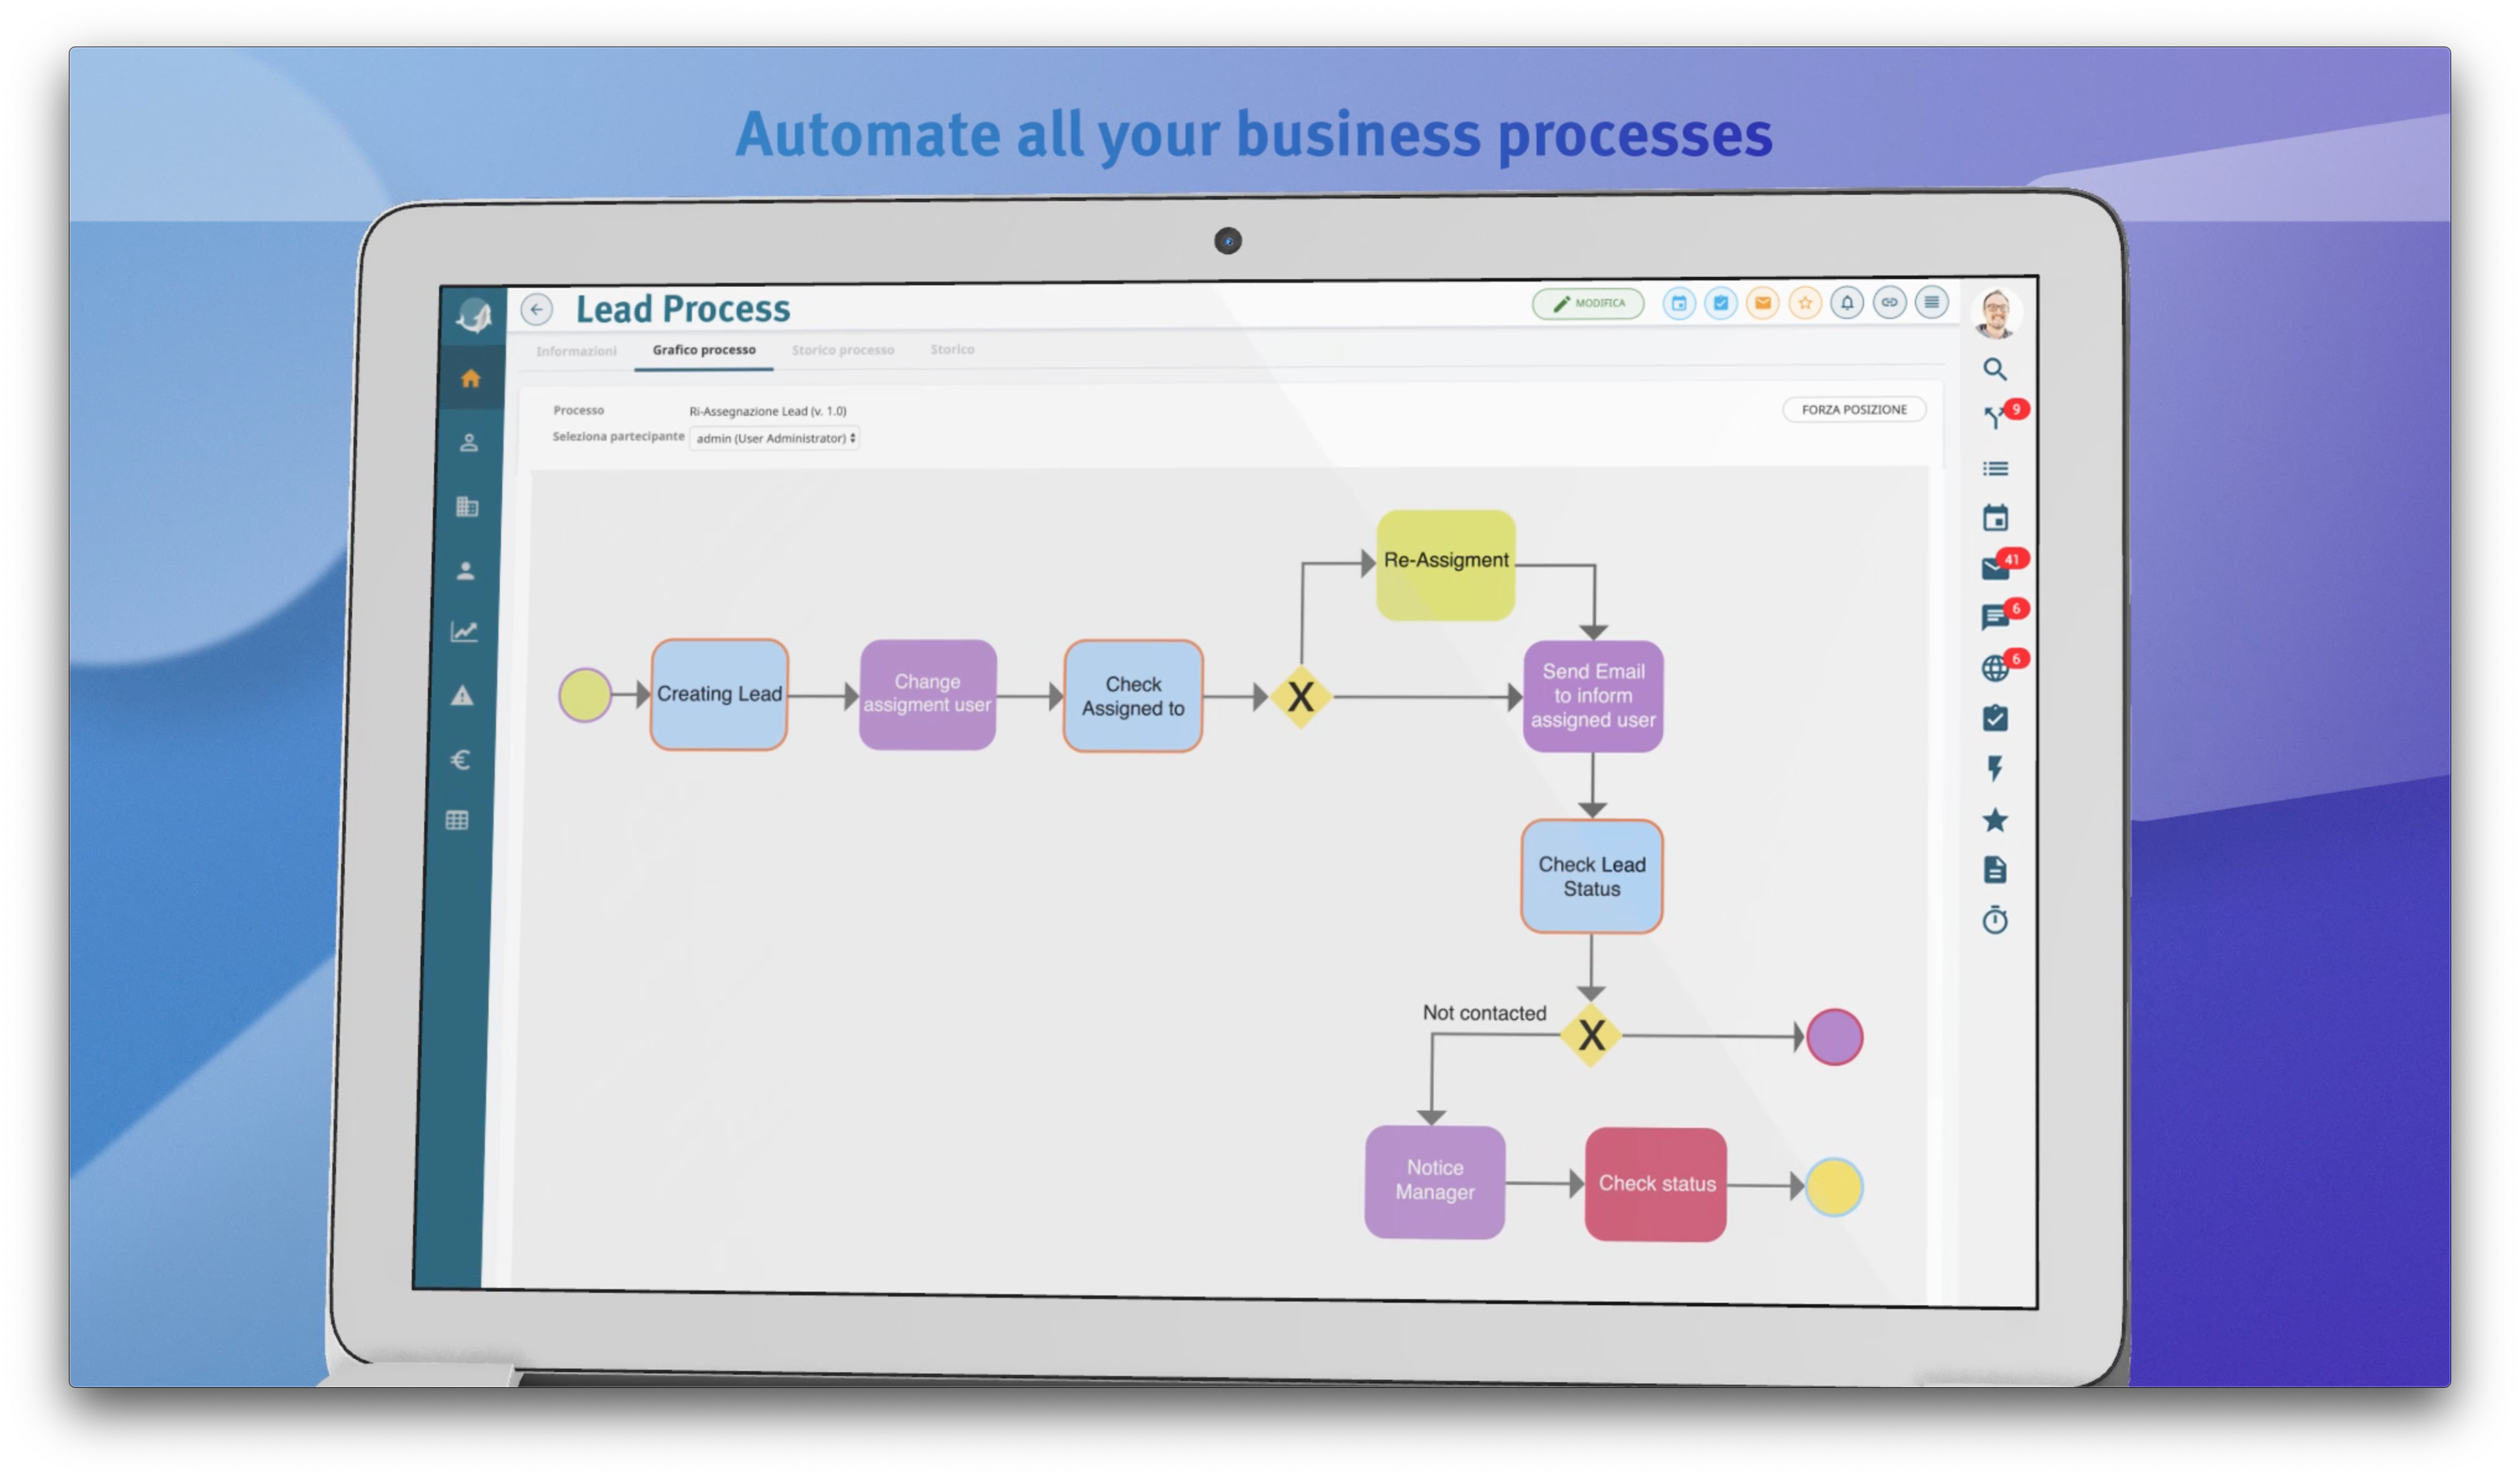Expand the Seleziona partecipante dropdown

pos(775,438)
